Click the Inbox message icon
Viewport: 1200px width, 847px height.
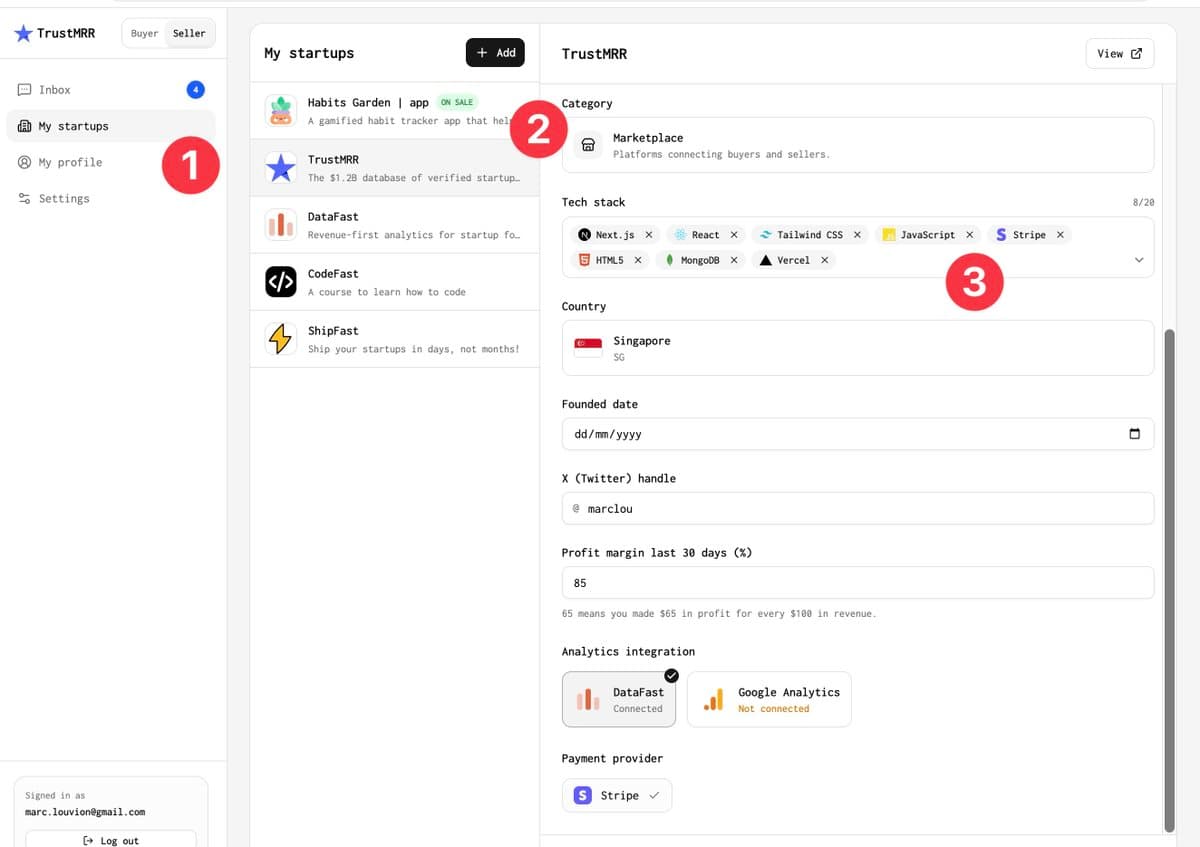24,90
